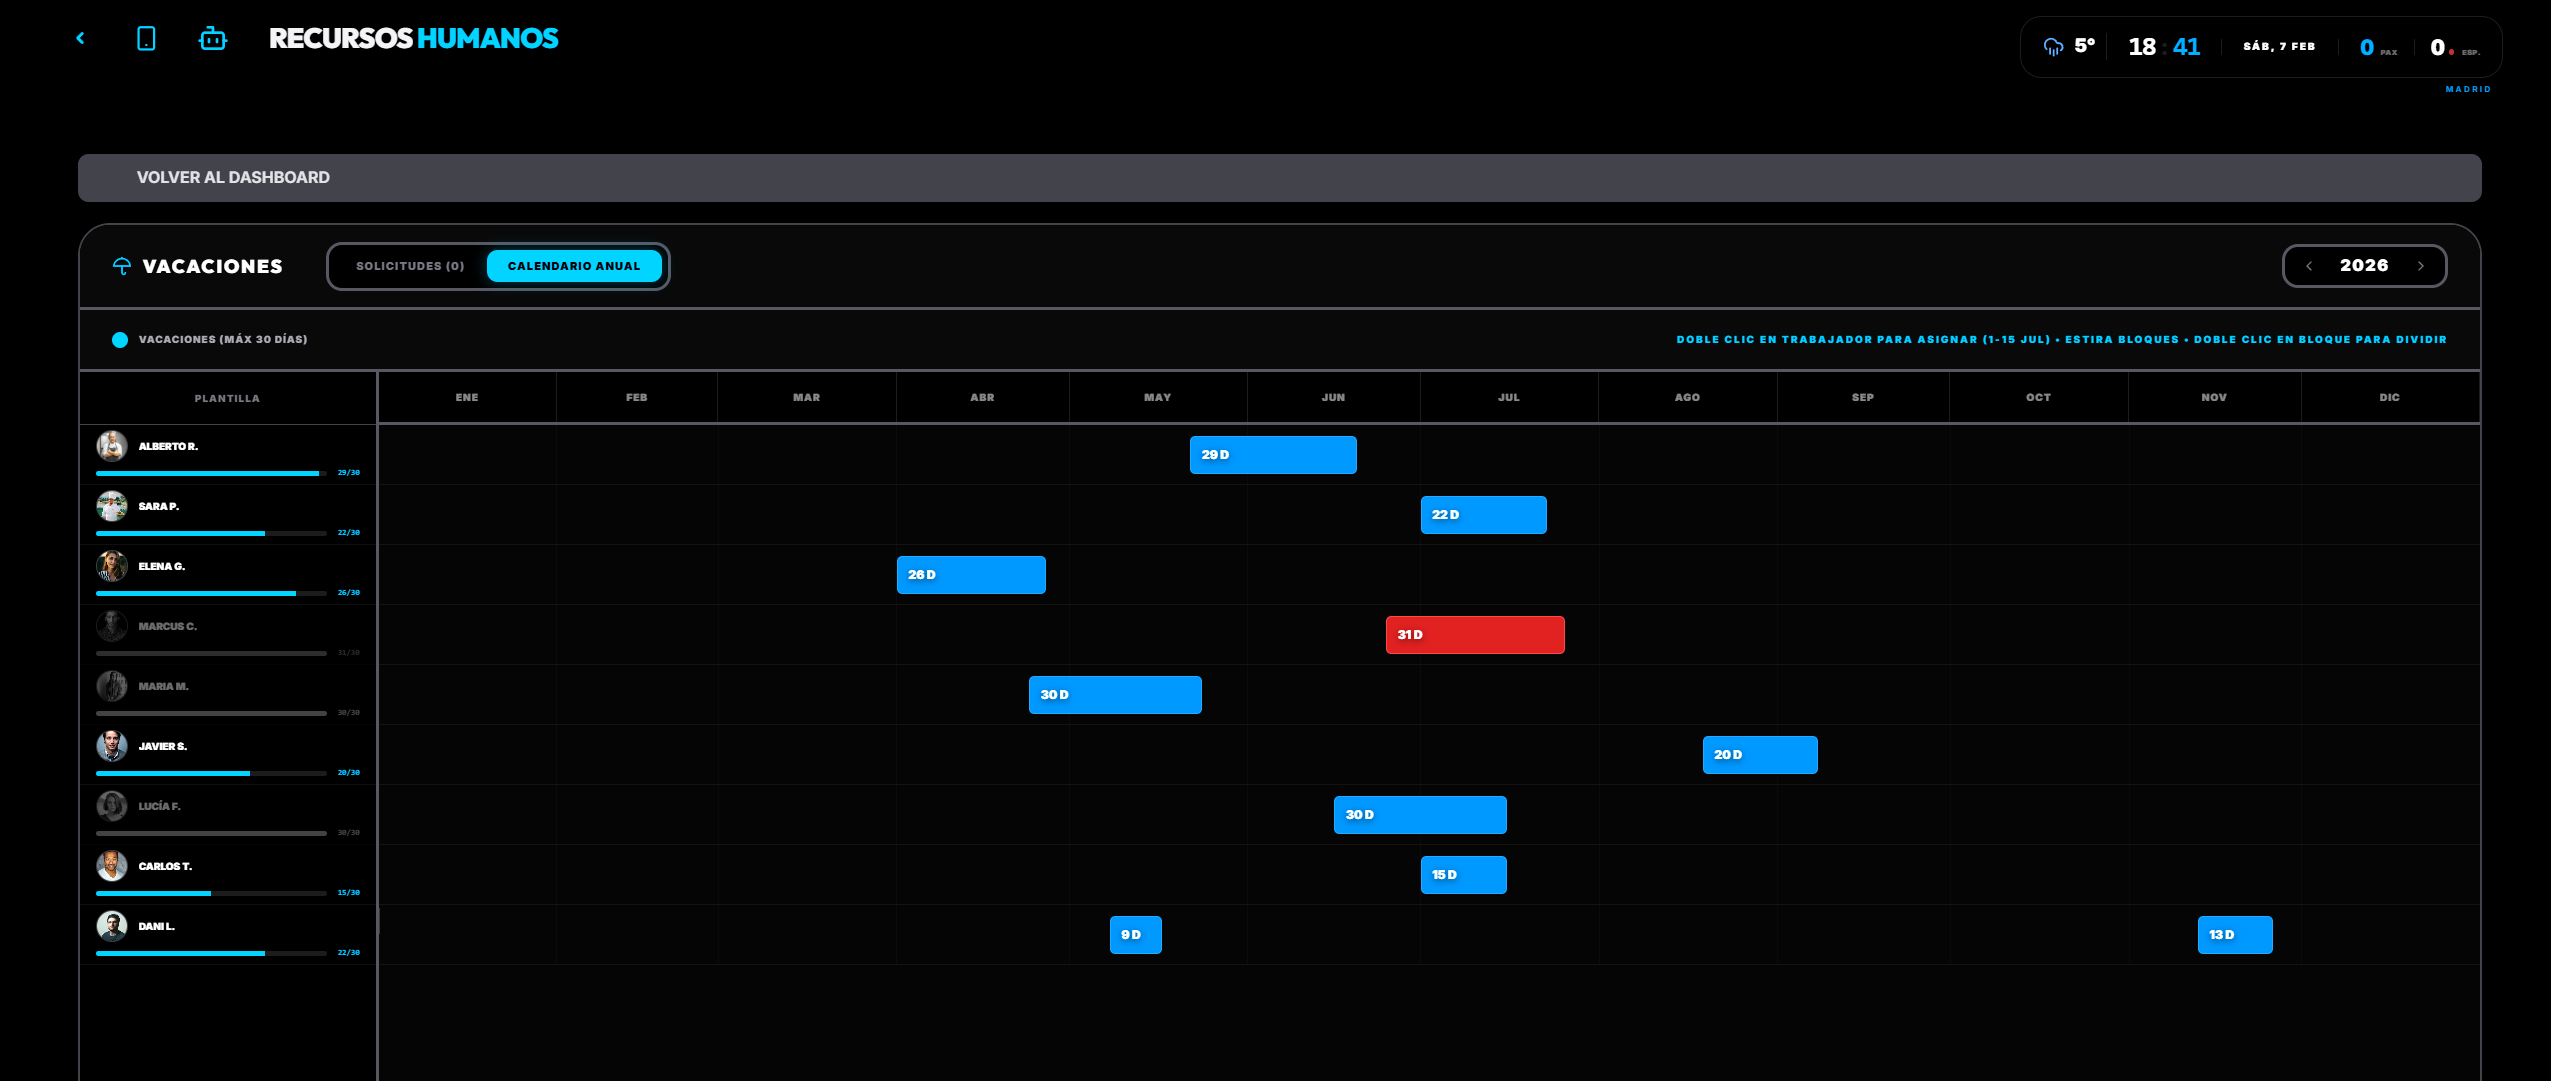Select Sara P. avatar in staff list

(112, 506)
